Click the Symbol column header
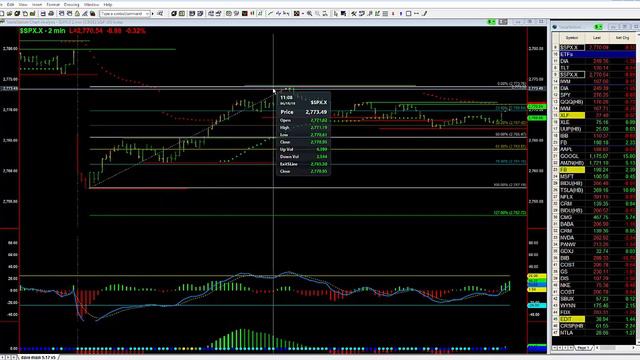 (572, 38)
